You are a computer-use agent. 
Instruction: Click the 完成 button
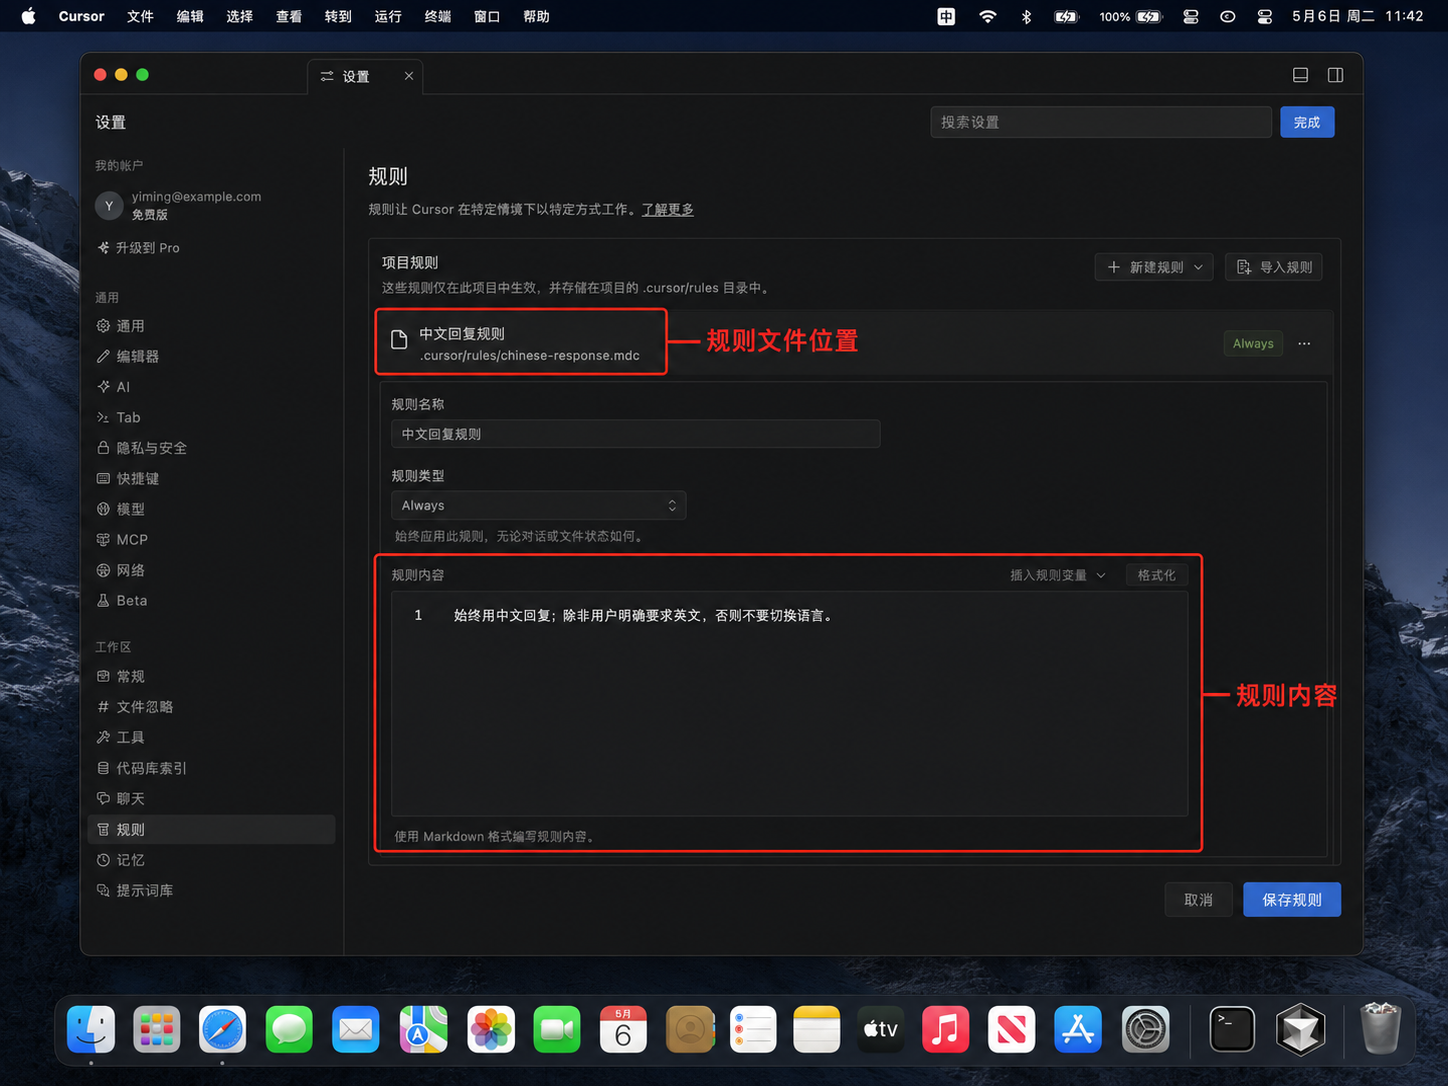1307,122
